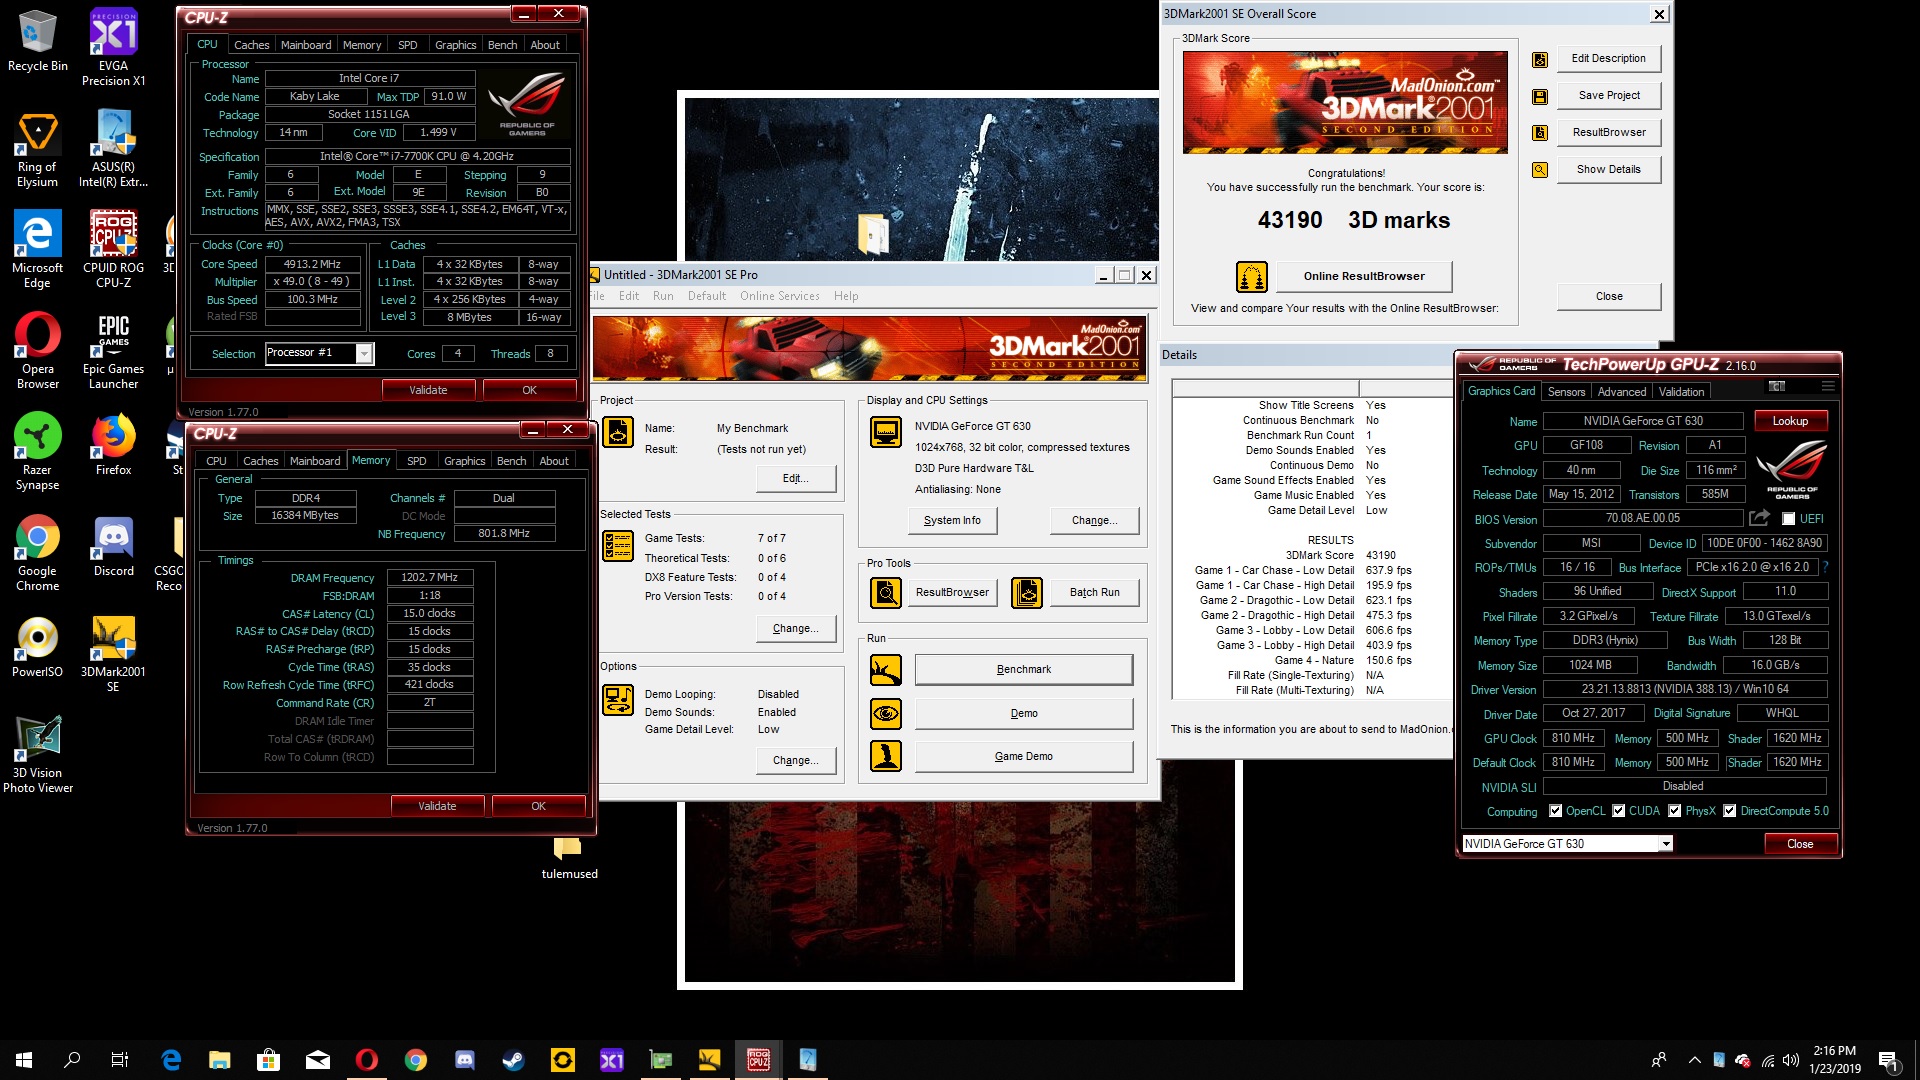Screen dimensions: 1920x1080
Task: Open SPD tab in the lower CPU-Z window
Action: coord(416,461)
